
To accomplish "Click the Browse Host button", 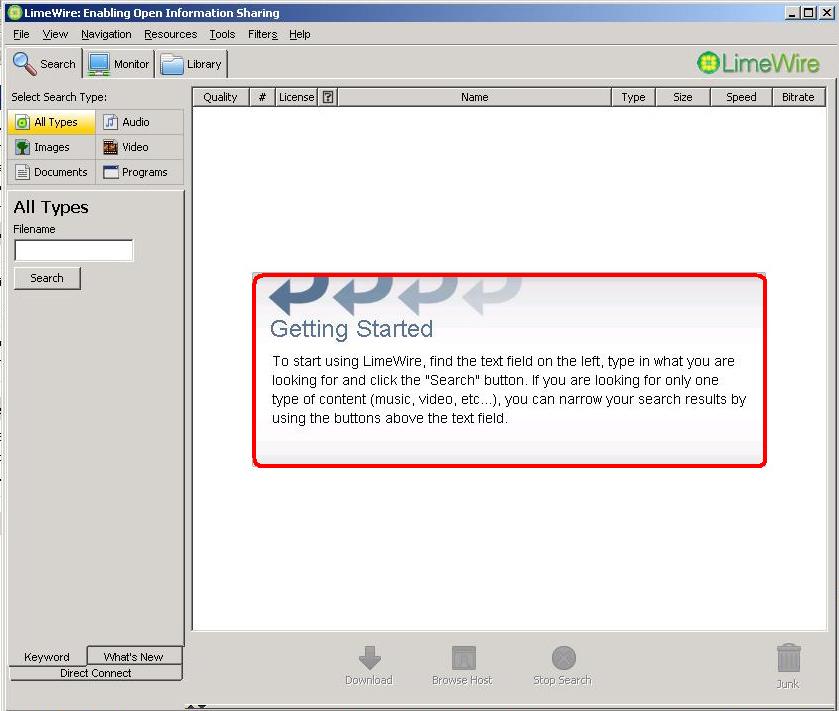I will [462, 666].
